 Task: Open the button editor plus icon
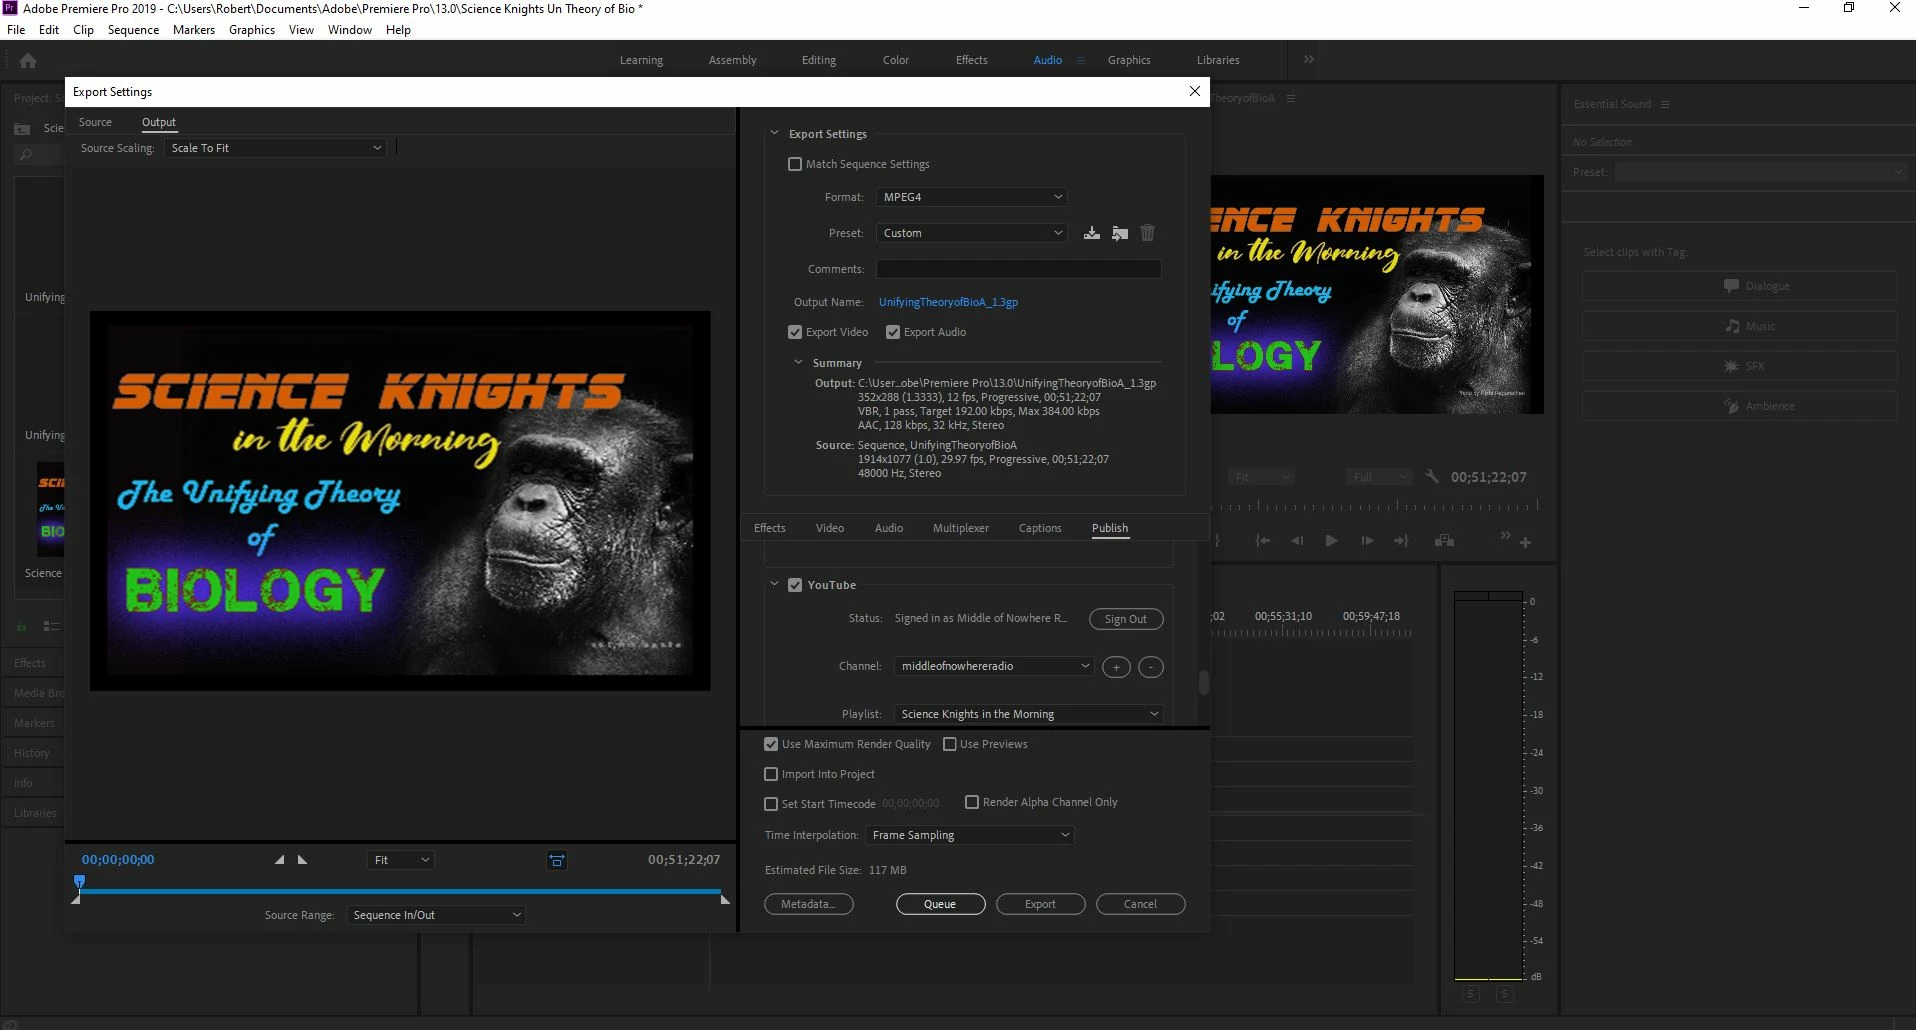coord(1525,543)
